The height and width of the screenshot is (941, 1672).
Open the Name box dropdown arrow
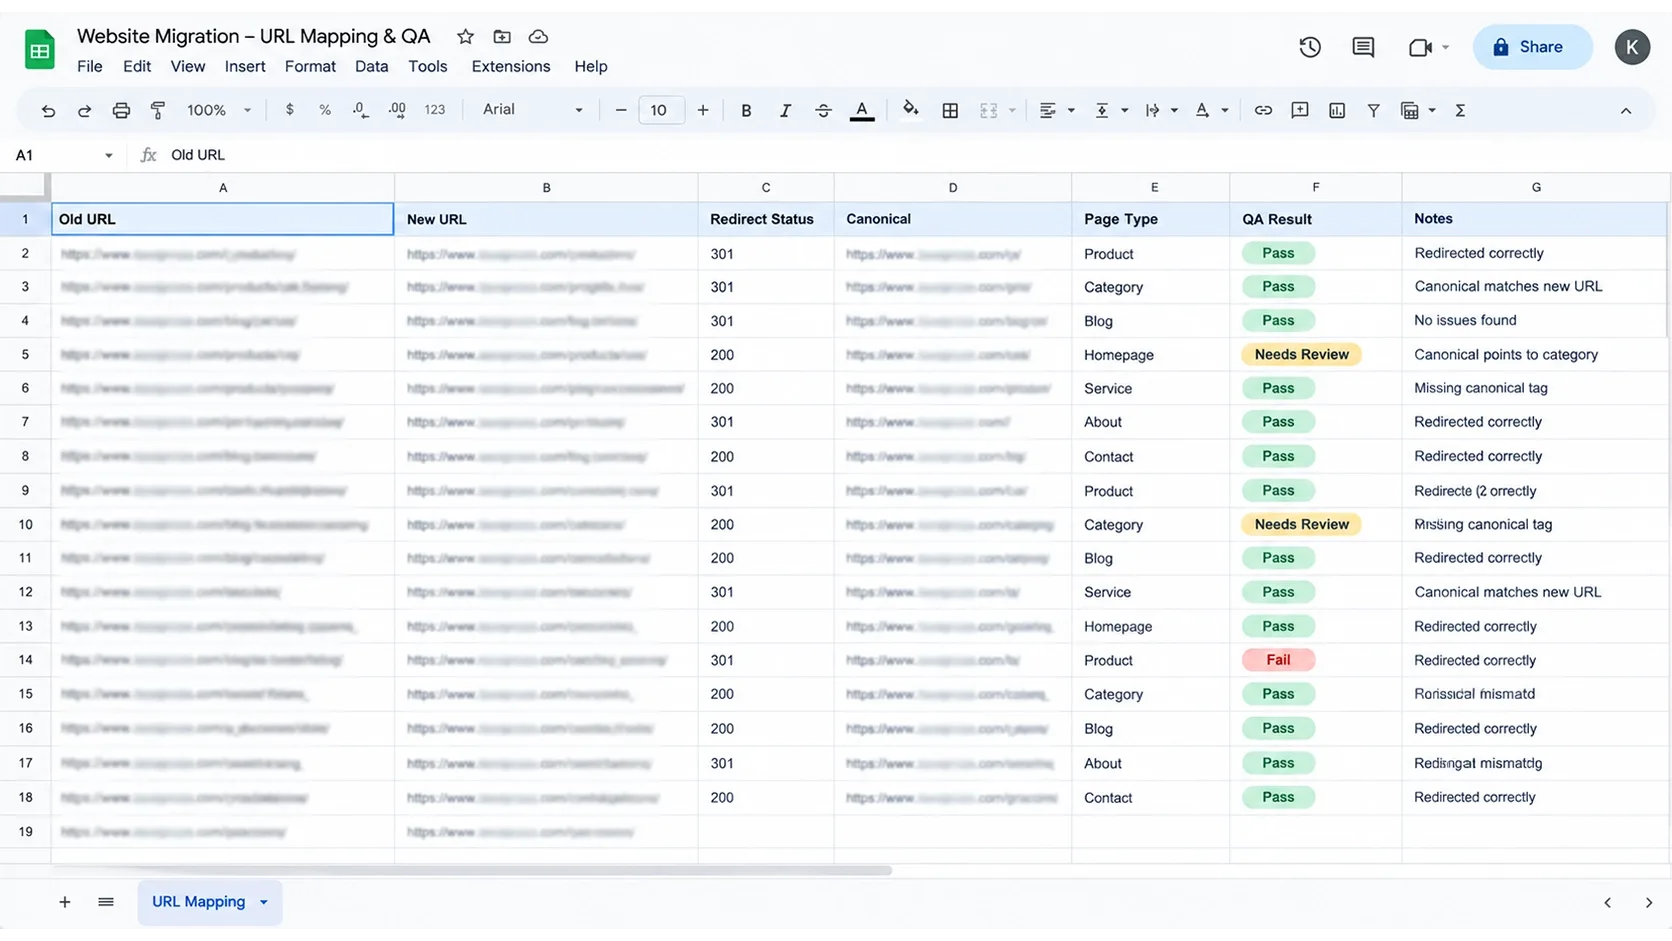(108, 155)
